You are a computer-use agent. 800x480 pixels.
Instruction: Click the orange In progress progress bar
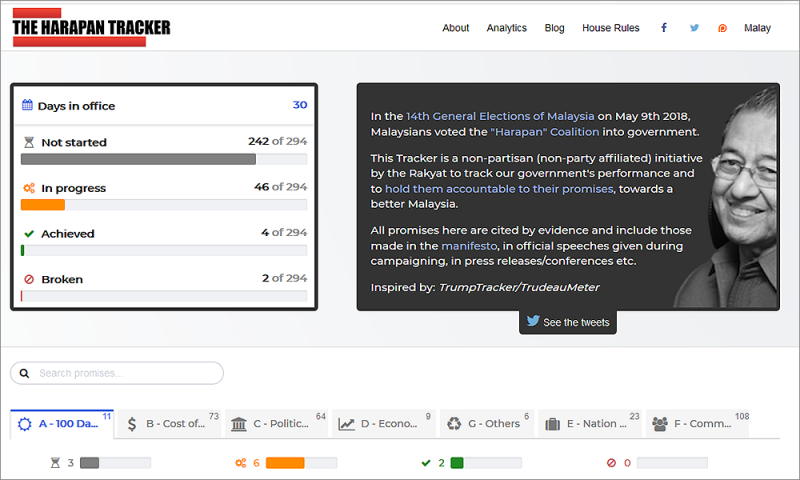43,205
